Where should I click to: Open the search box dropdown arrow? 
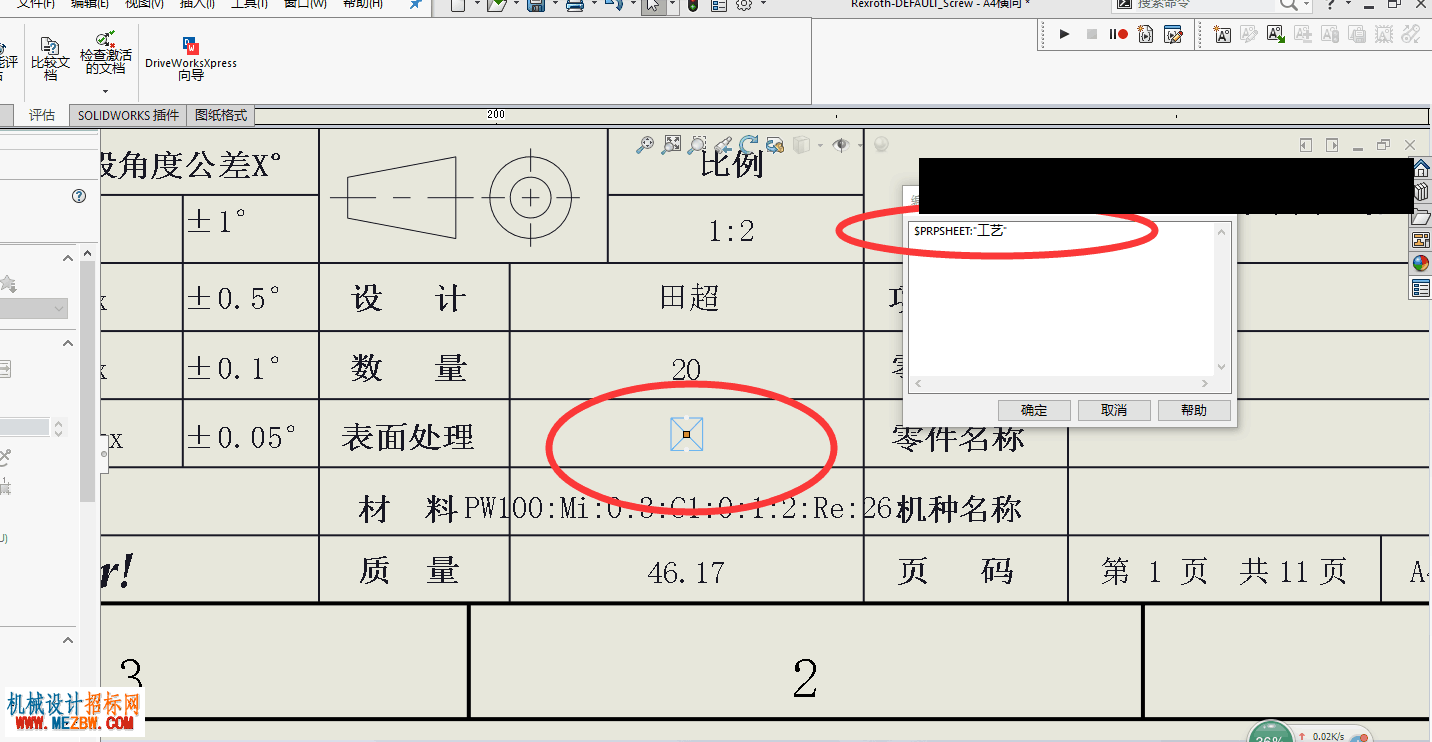click(x=1306, y=5)
